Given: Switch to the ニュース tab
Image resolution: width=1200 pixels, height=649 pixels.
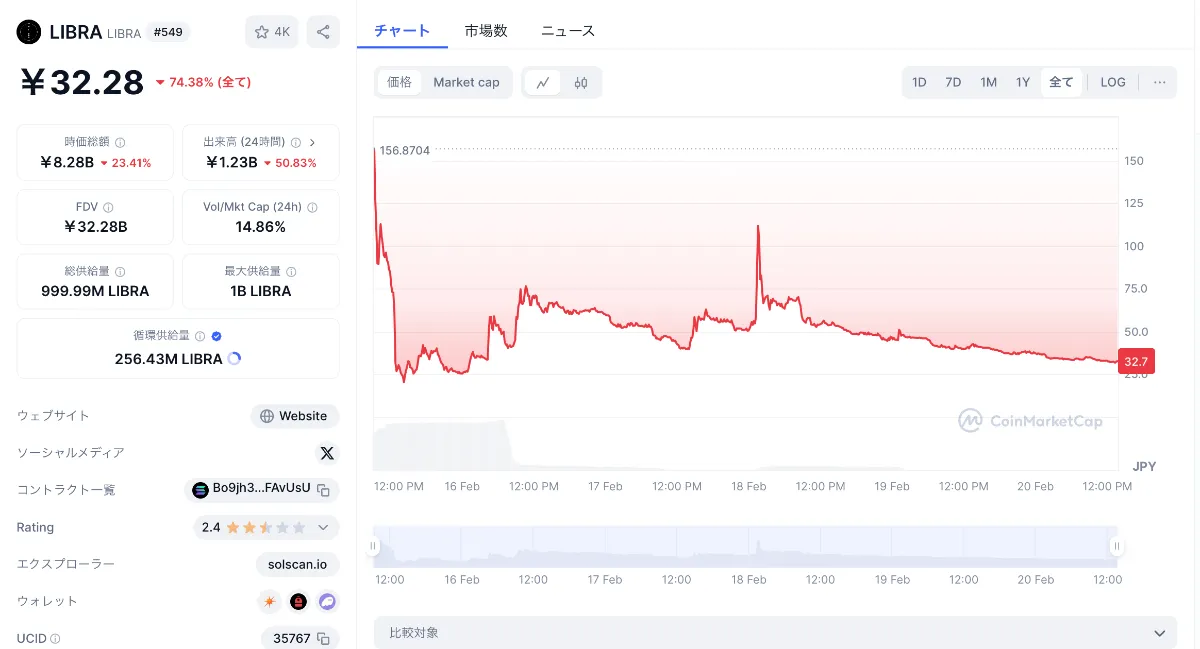Looking at the screenshot, I should click(567, 31).
